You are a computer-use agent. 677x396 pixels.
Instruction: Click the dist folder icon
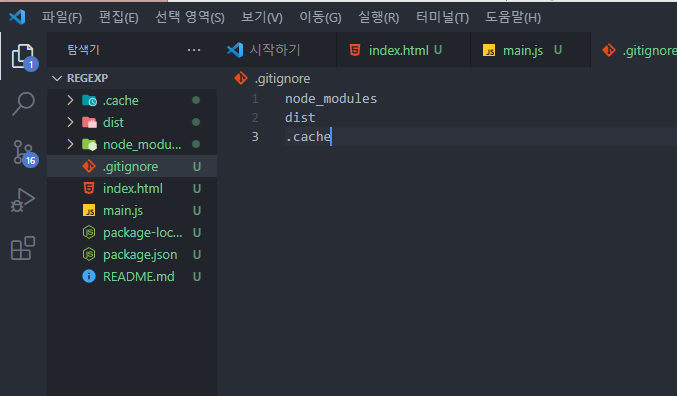[89, 122]
